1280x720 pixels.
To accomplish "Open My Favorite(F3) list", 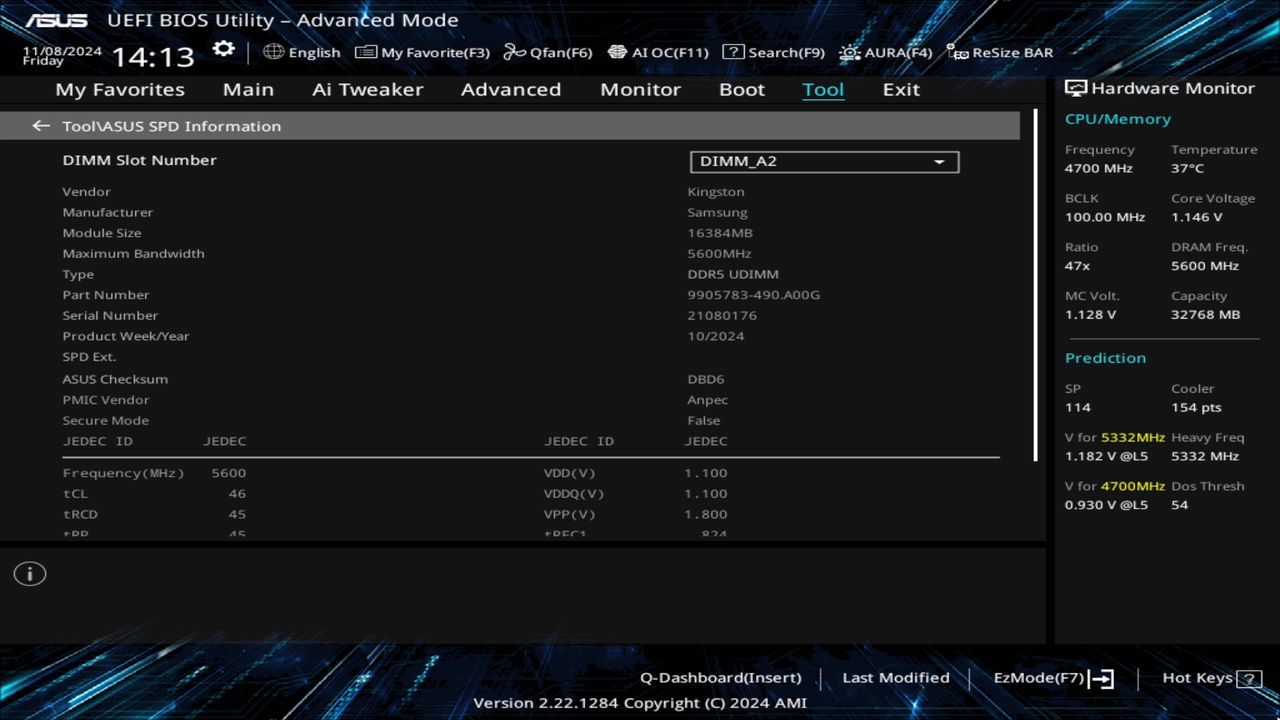I will pos(422,52).
